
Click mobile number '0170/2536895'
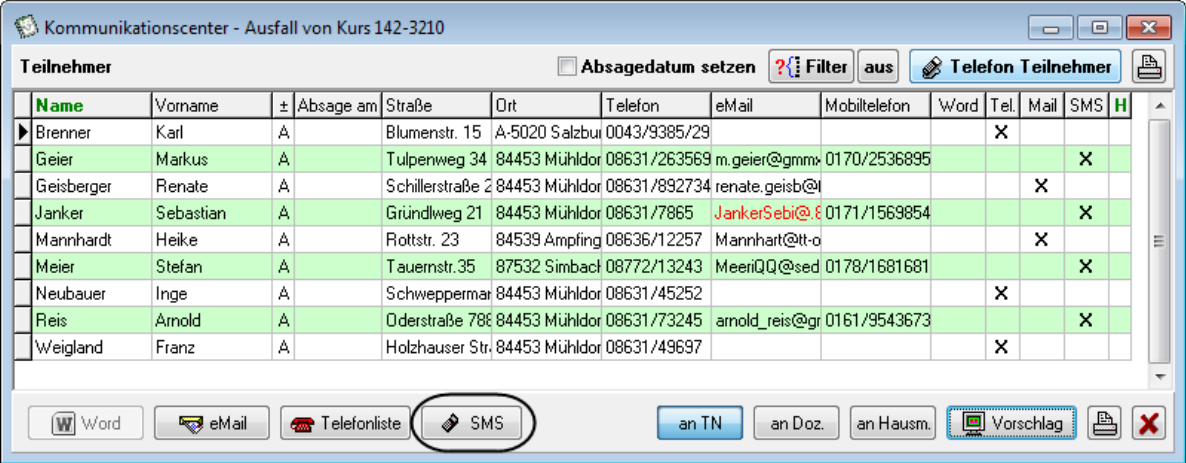coord(876,159)
